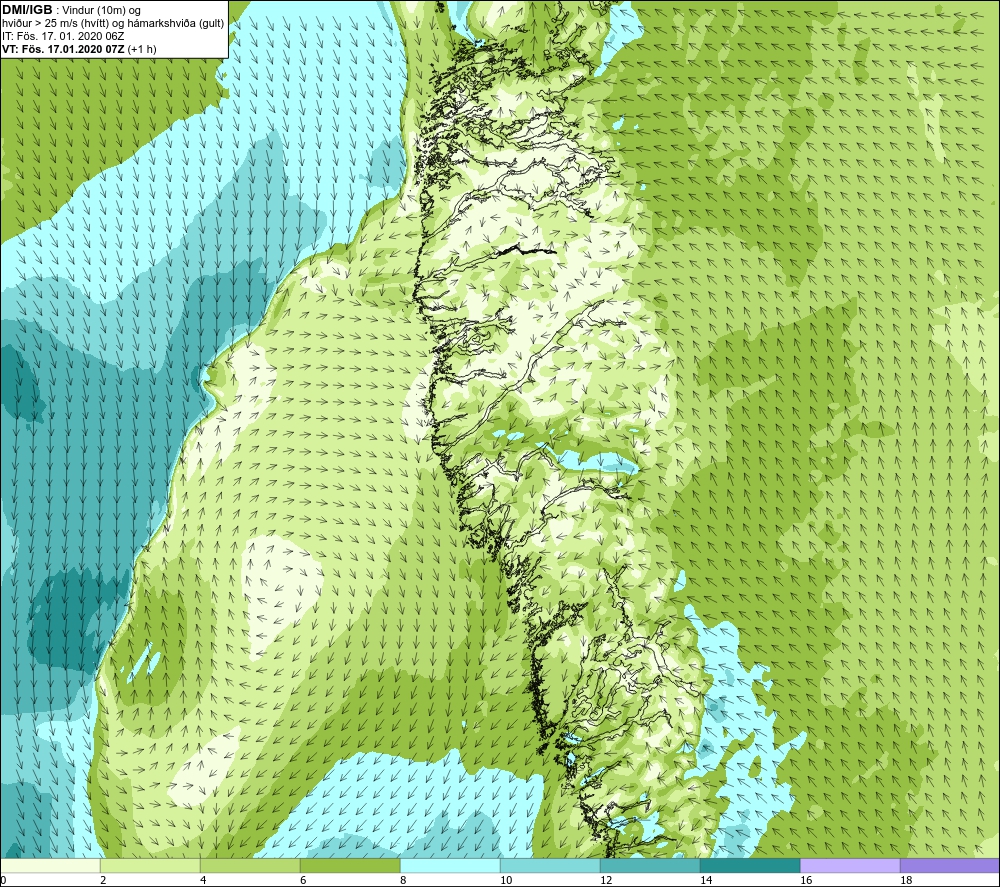The image size is (1000, 887).
Task: Click the 8-10 m/s light cyan legend swatch
Action: tap(450, 866)
